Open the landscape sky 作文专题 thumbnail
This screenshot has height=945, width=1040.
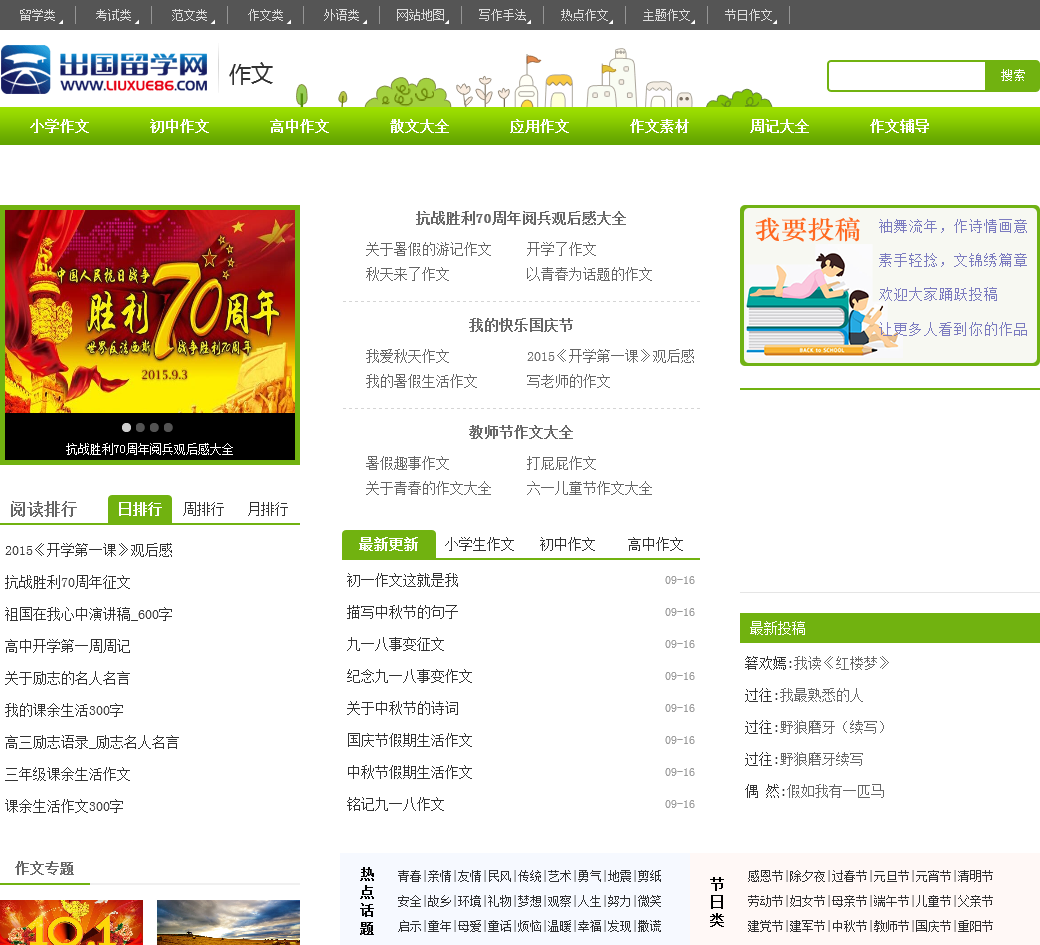tap(228, 922)
